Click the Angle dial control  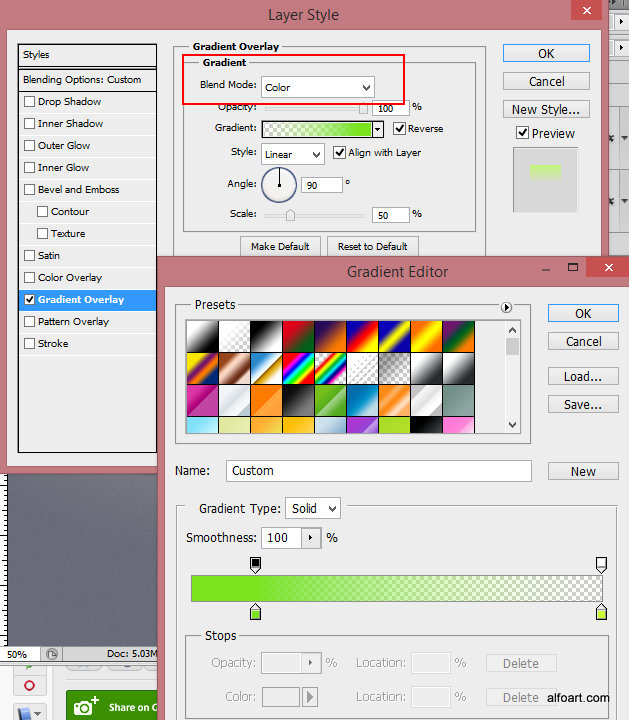pyautogui.click(x=279, y=184)
